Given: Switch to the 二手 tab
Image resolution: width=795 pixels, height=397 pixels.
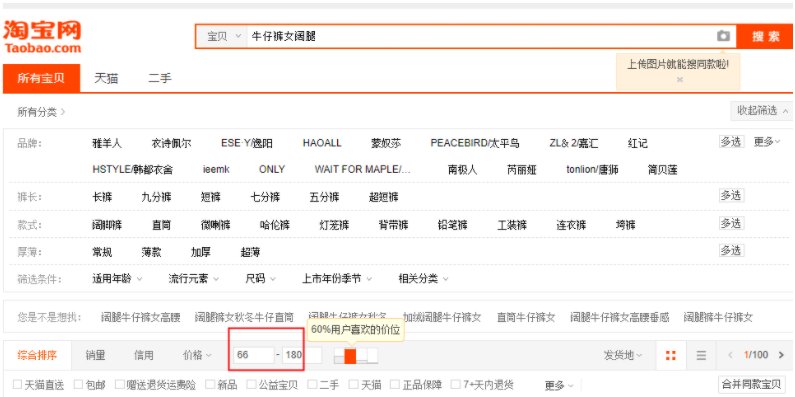Looking at the screenshot, I should pyautogui.click(x=160, y=79).
